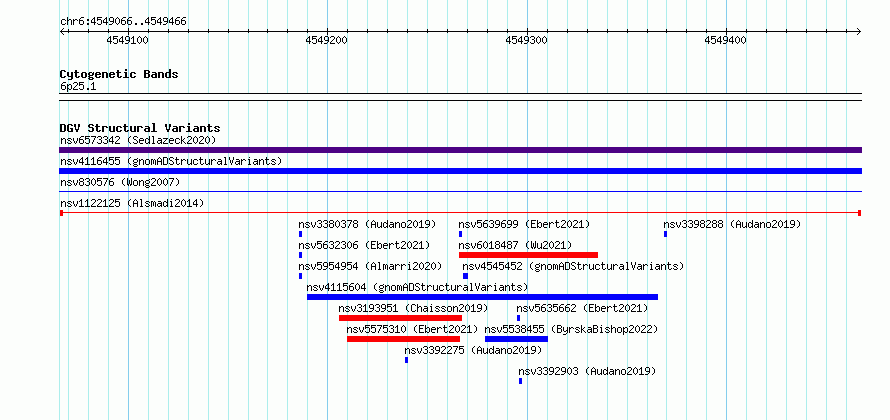Viewport: 890px width, 420px height.
Task: Open variant nsv5538455 (ByrskaBishop2022) label
Action: pyautogui.click(x=571, y=329)
